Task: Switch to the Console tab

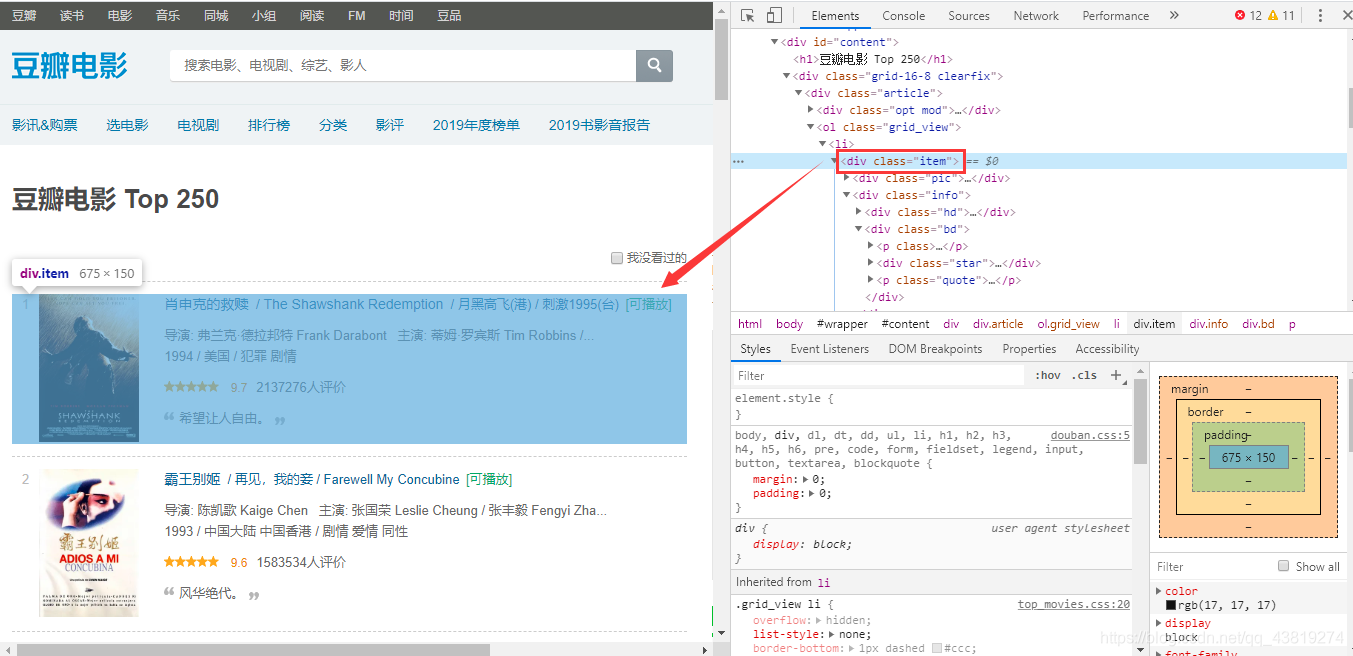Action: click(903, 15)
